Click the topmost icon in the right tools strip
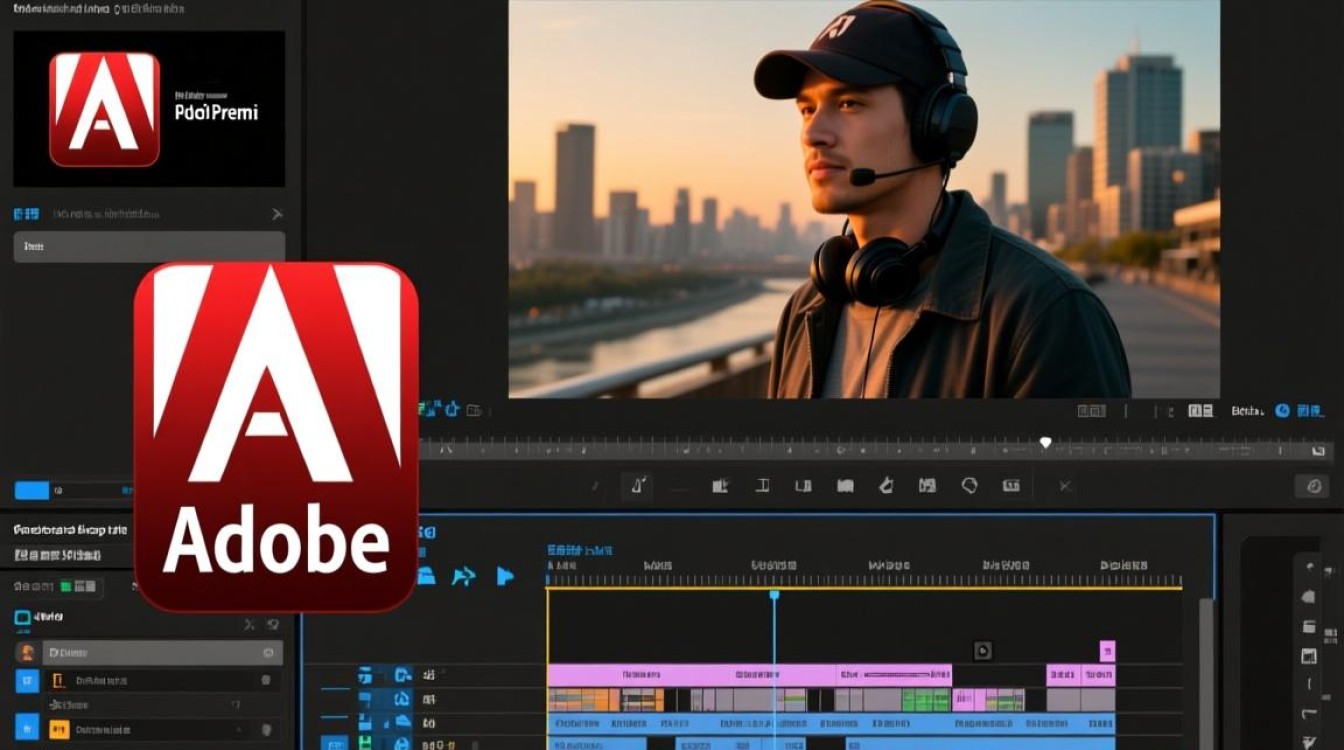Viewport: 1344px width, 750px height. [1309, 567]
